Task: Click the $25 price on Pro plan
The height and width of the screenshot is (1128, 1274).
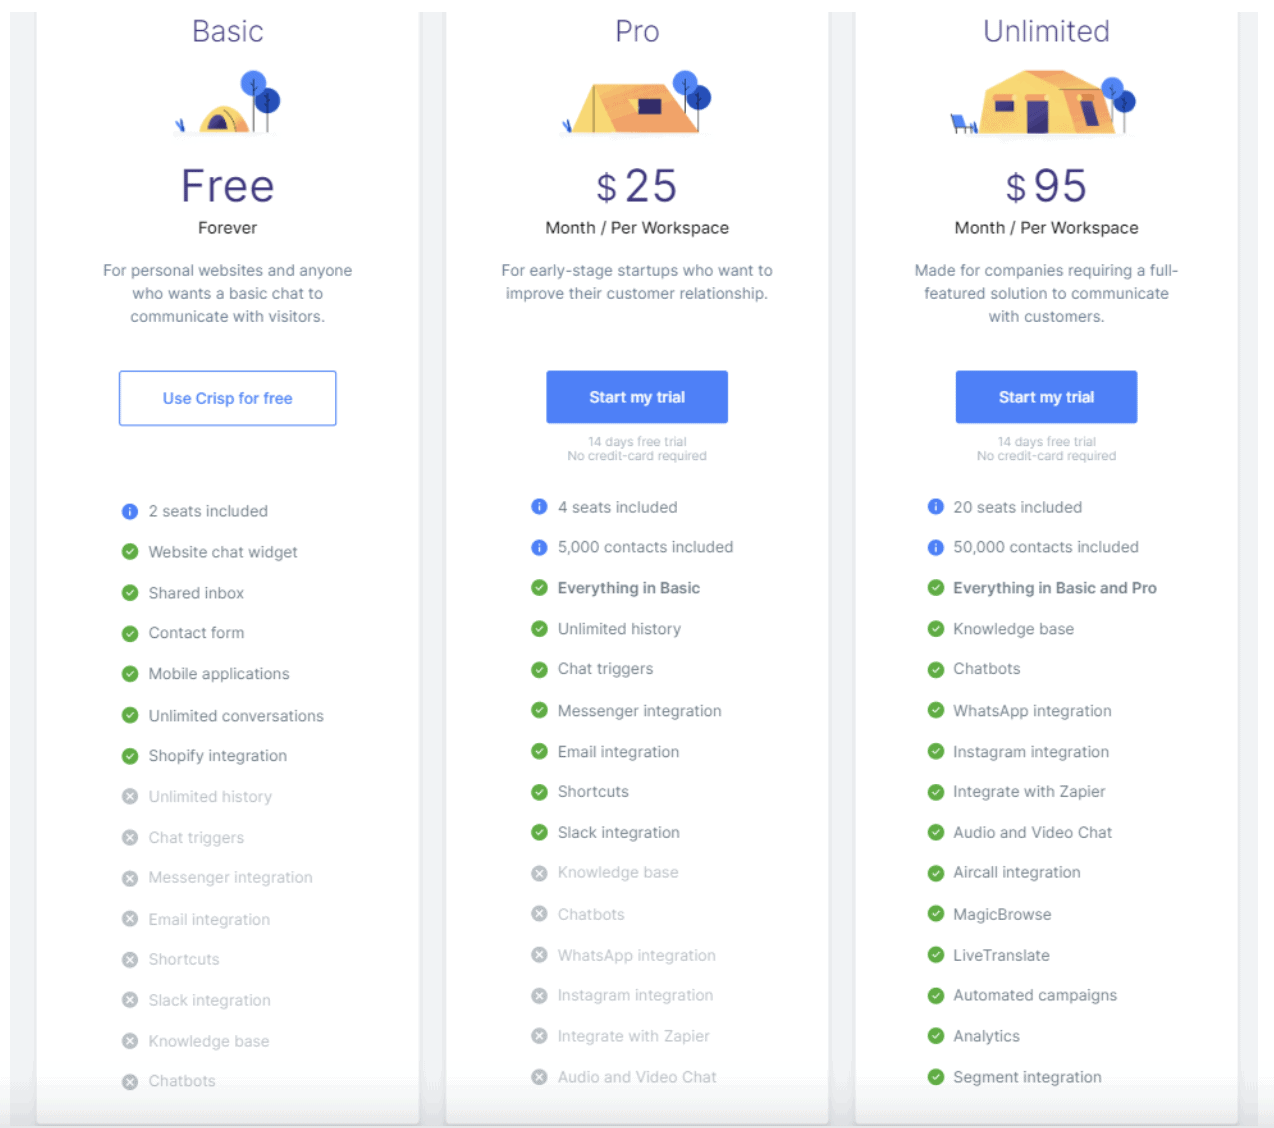Action: click(637, 187)
